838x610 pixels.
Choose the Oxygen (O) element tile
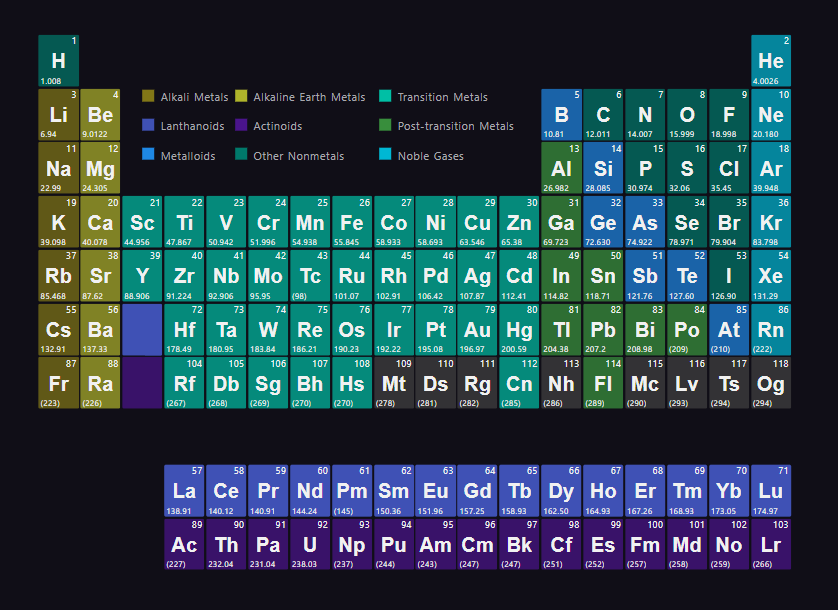pos(687,114)
